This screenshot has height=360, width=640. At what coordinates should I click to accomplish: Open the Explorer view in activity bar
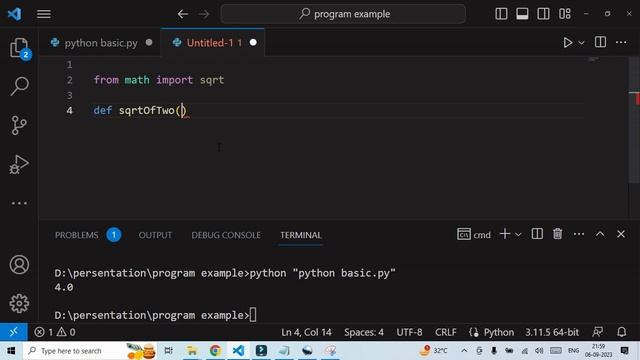click(19, 48)
